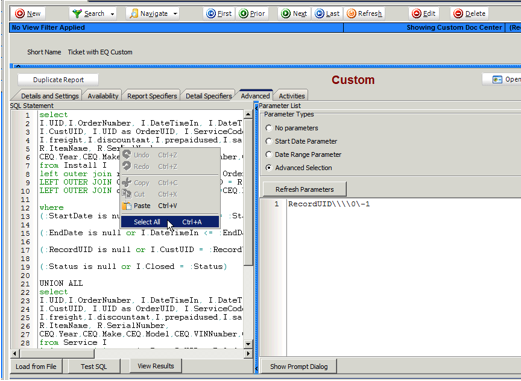
Task: Expand the Navigate dropdown arrow
Action: tap(175, 14)
